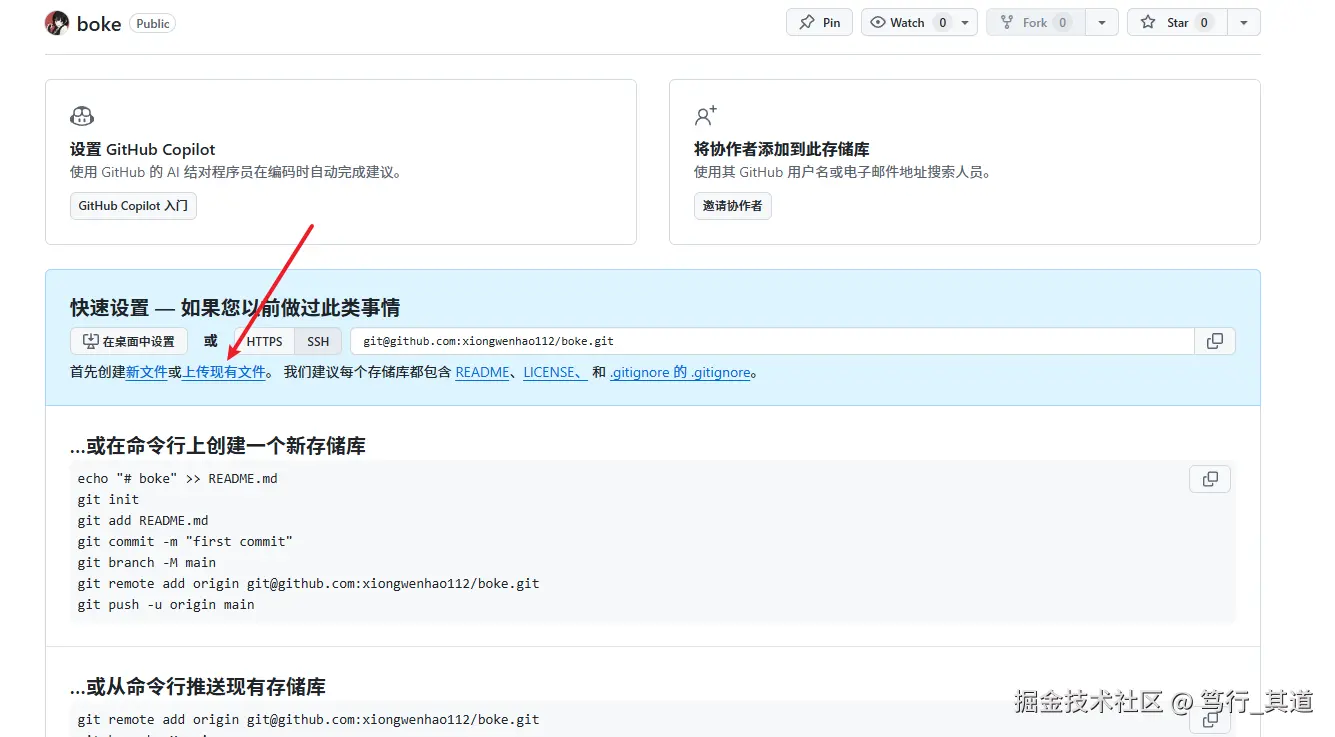This screenshot has width=1335, height=737.
Task: Click the 'git add README.md' line
Action: pos(143,520)
